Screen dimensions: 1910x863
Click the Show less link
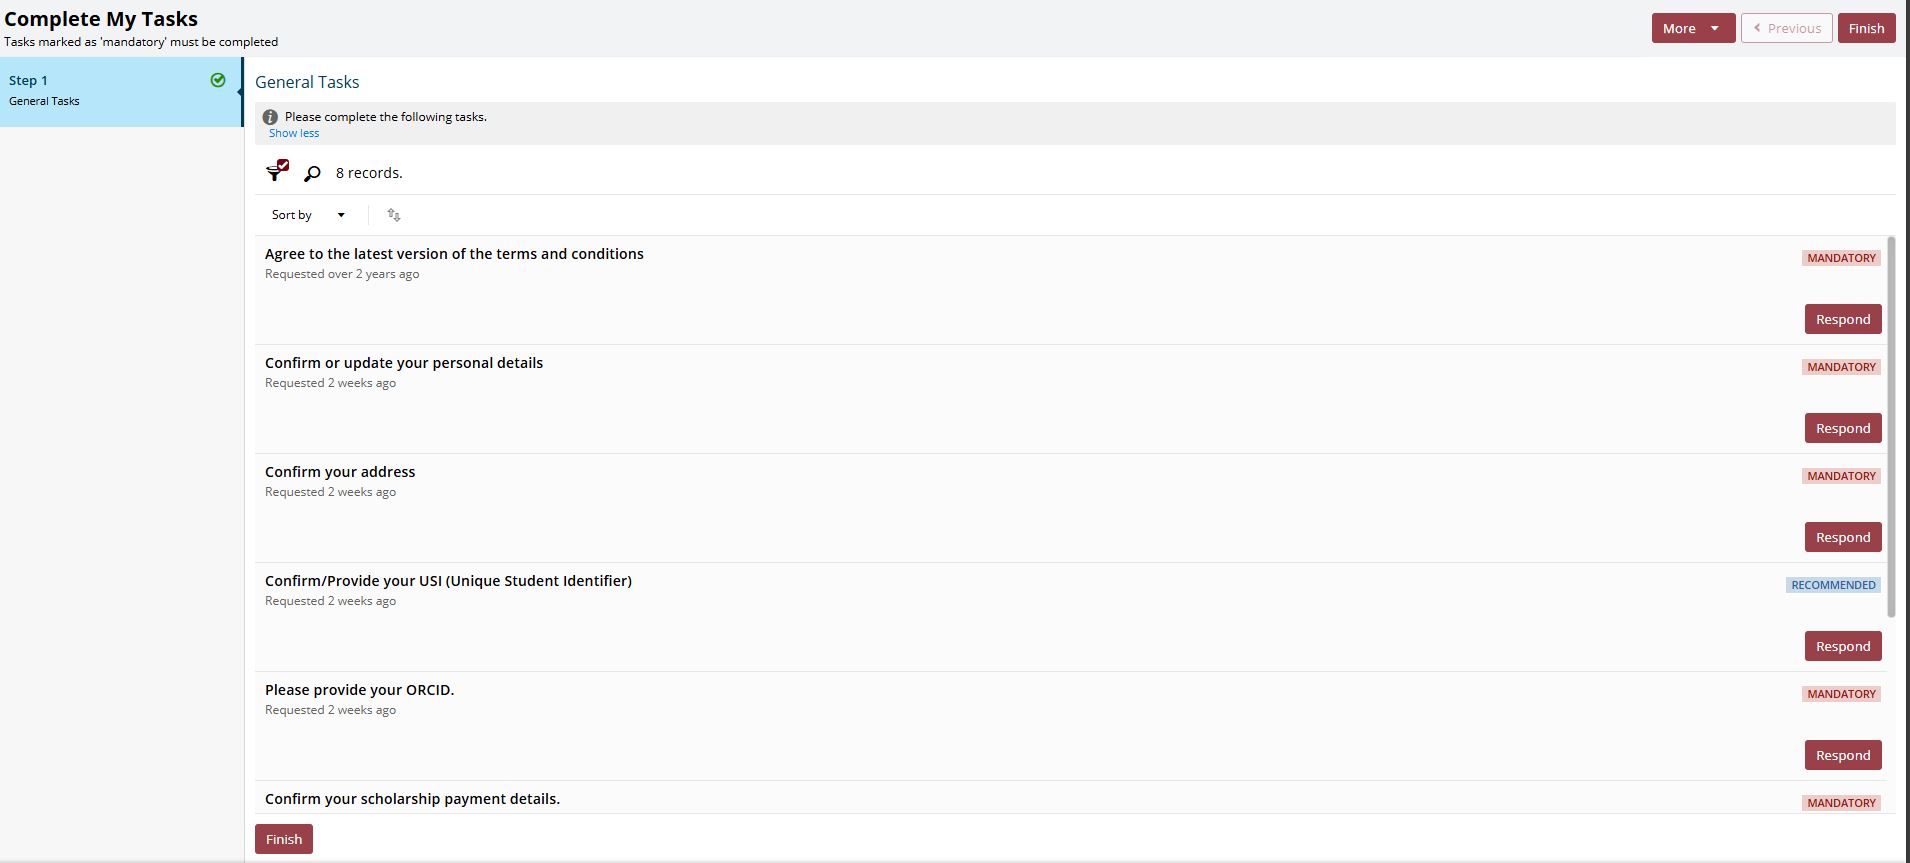click(294, 133)
